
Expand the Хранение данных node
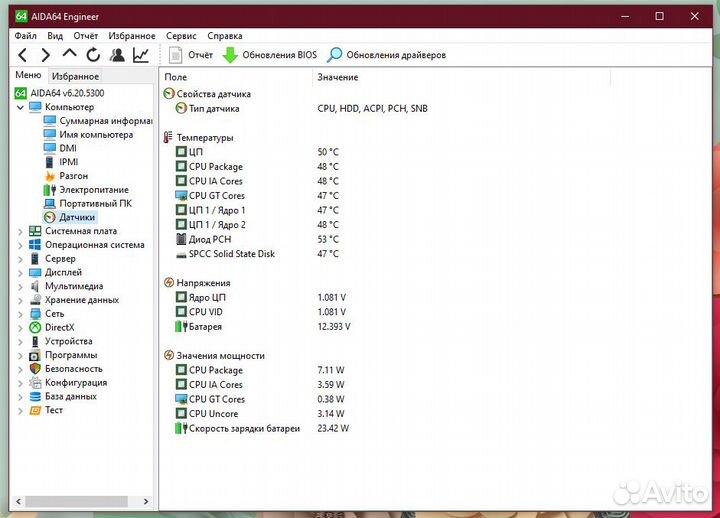pyautogui.click(x=20, y=300)
